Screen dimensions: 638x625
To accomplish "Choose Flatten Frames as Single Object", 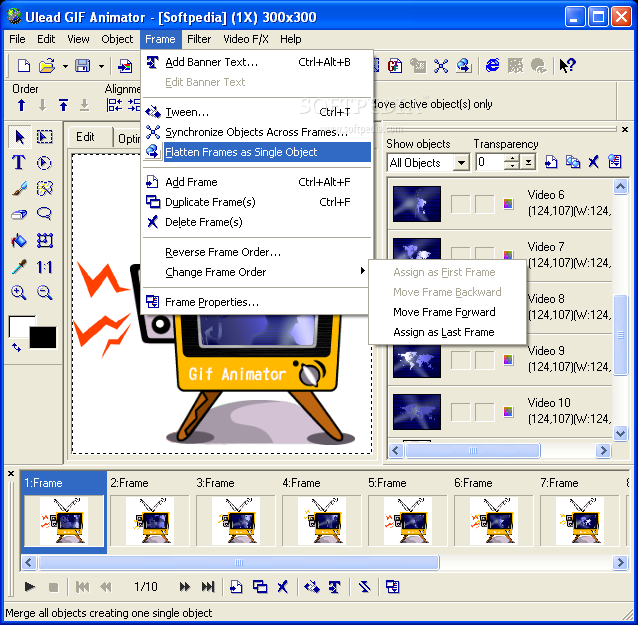I will coord(257,152).
